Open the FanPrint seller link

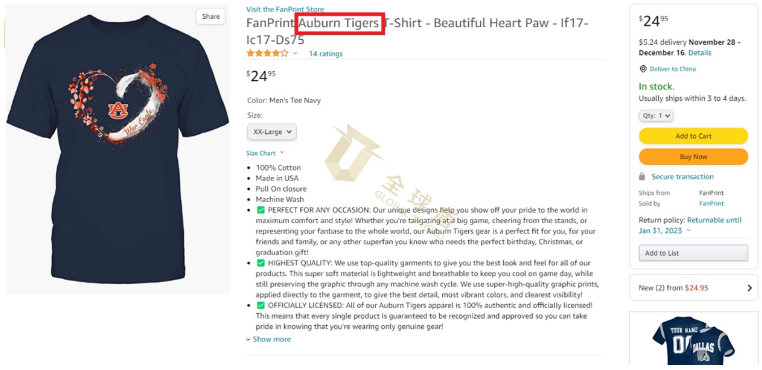point(711,203)
